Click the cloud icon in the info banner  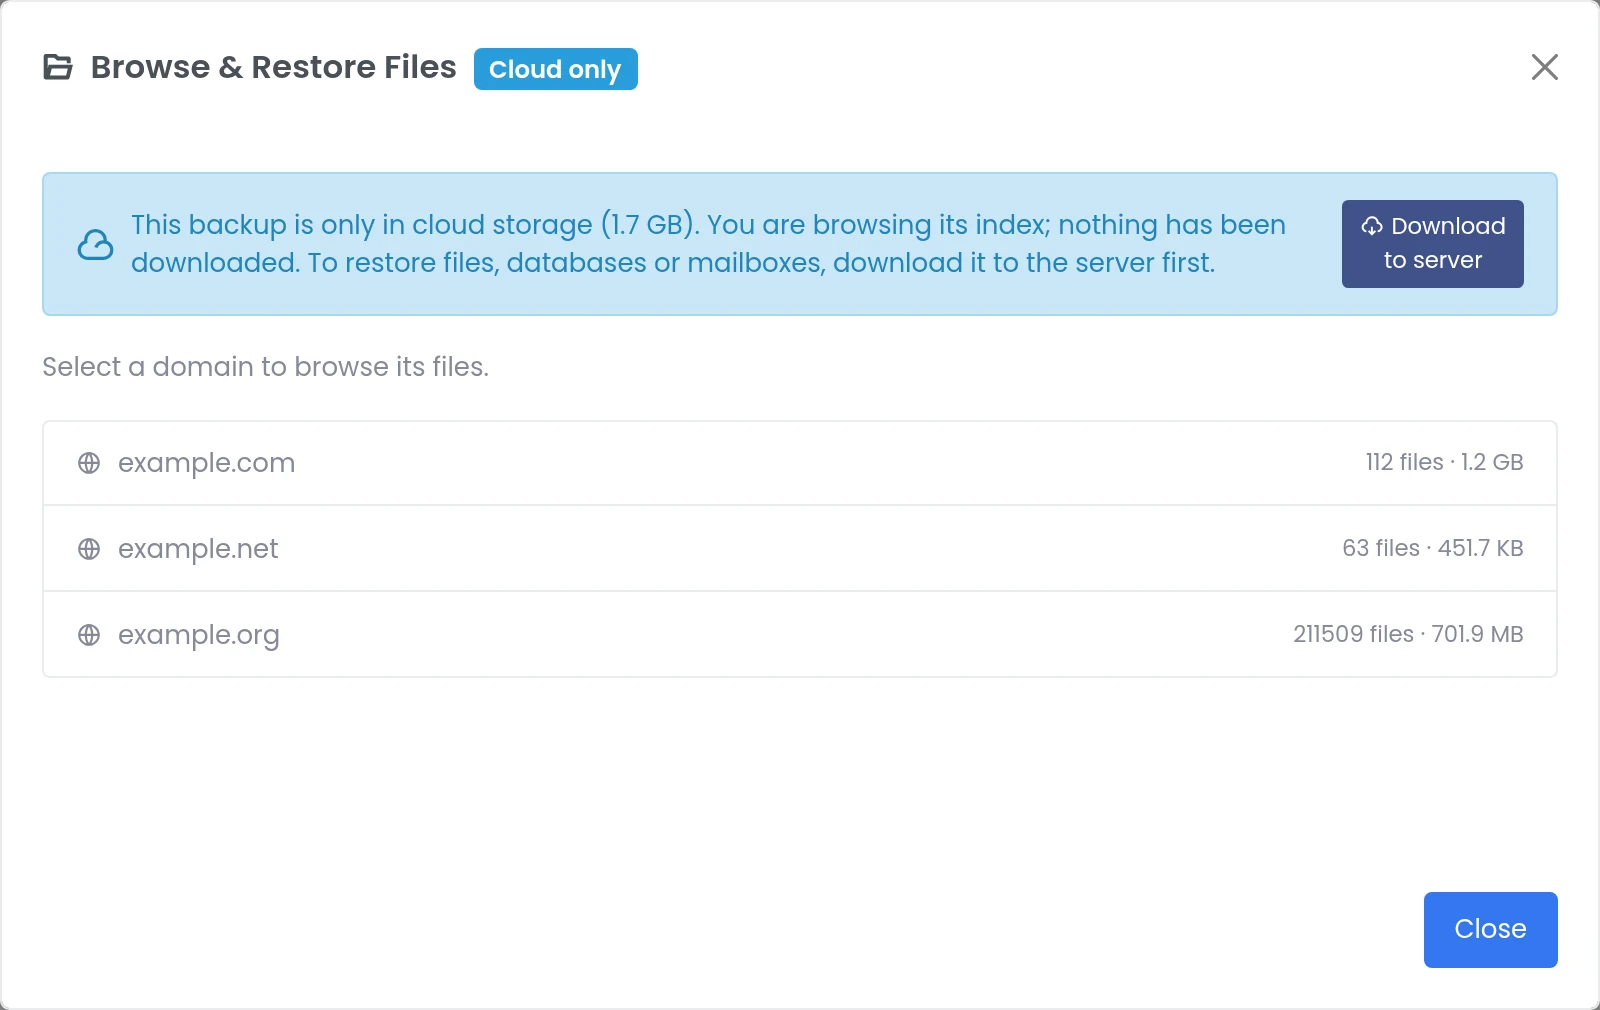pos(96,244)
